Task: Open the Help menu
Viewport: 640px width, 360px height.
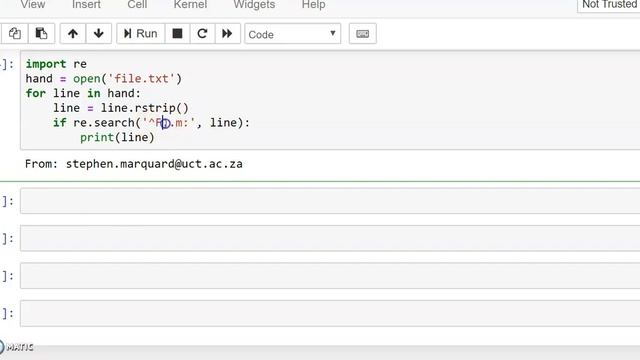Action: click(313, 4)
